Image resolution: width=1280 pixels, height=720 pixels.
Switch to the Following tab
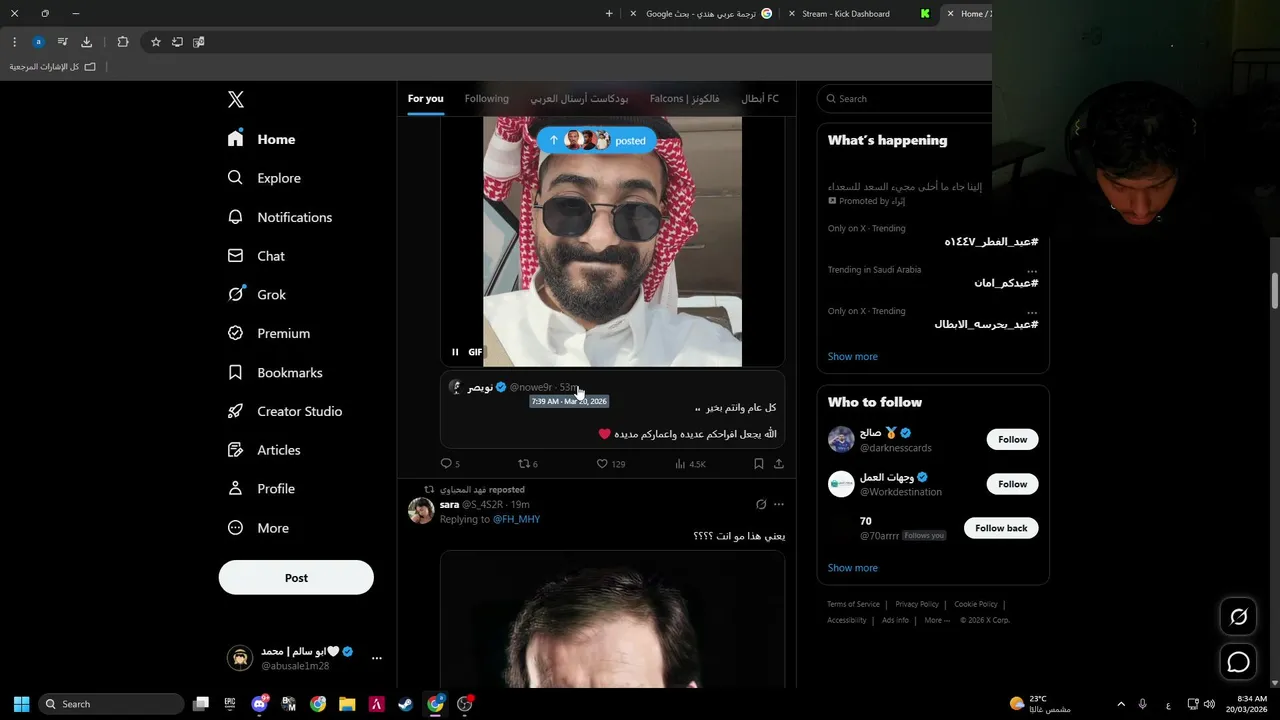(x=487, y=98)
